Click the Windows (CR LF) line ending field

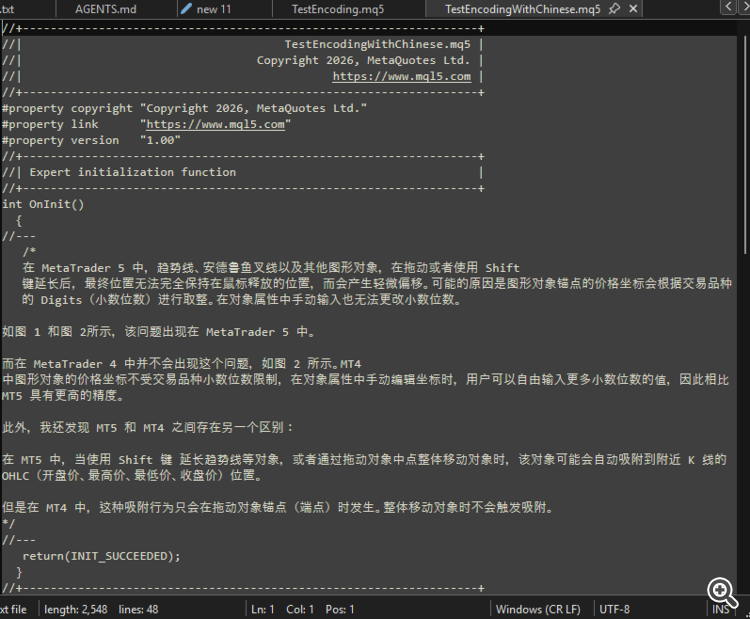pyautogui.click(x=538, y=609)
